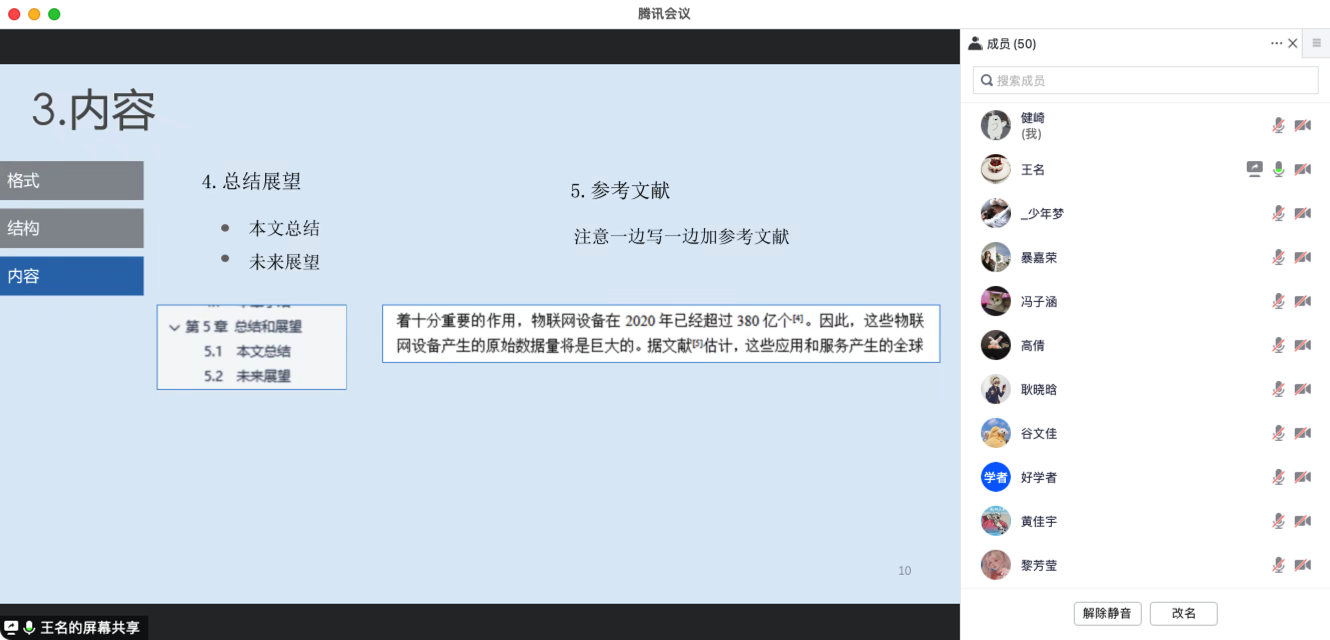Click the 解除静音 button
Screen dimensions: 1330x640
1107,613
